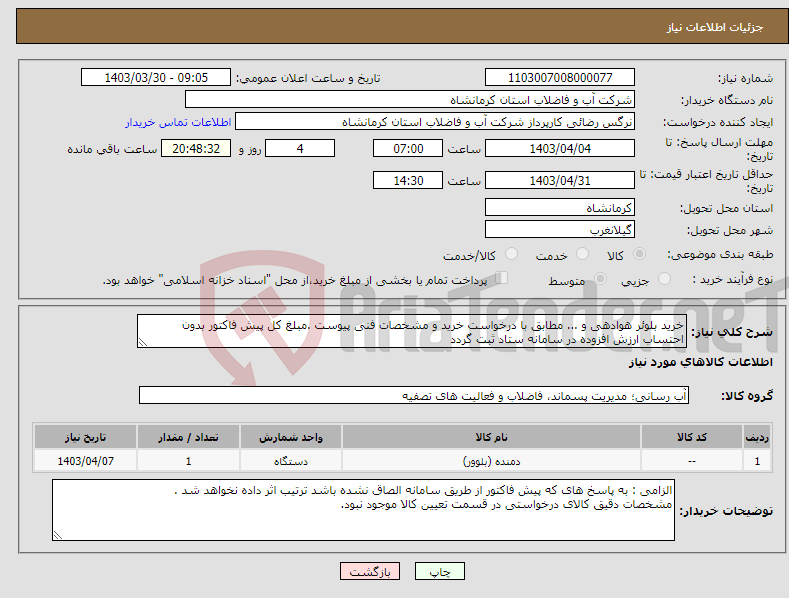The image size is (789, 598).
Task: Click the validity time field 14:30
Action: [x=408, y=180]
